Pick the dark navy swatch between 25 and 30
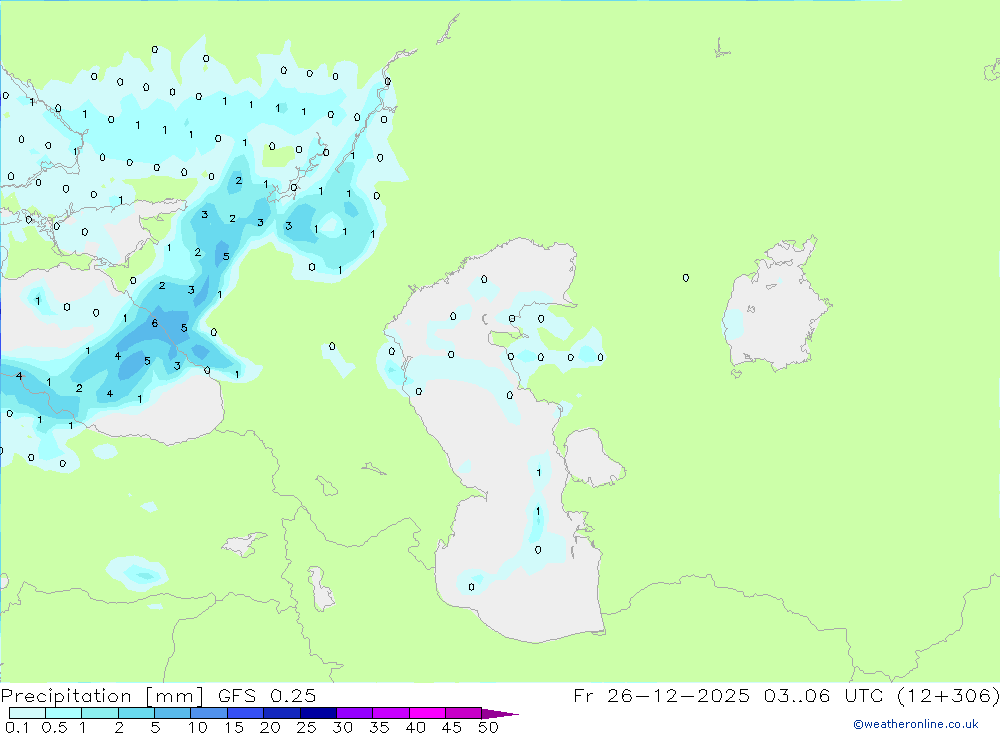Image resolution: width=1000 pixels, height=733 pixels. (x=318, y=713)
